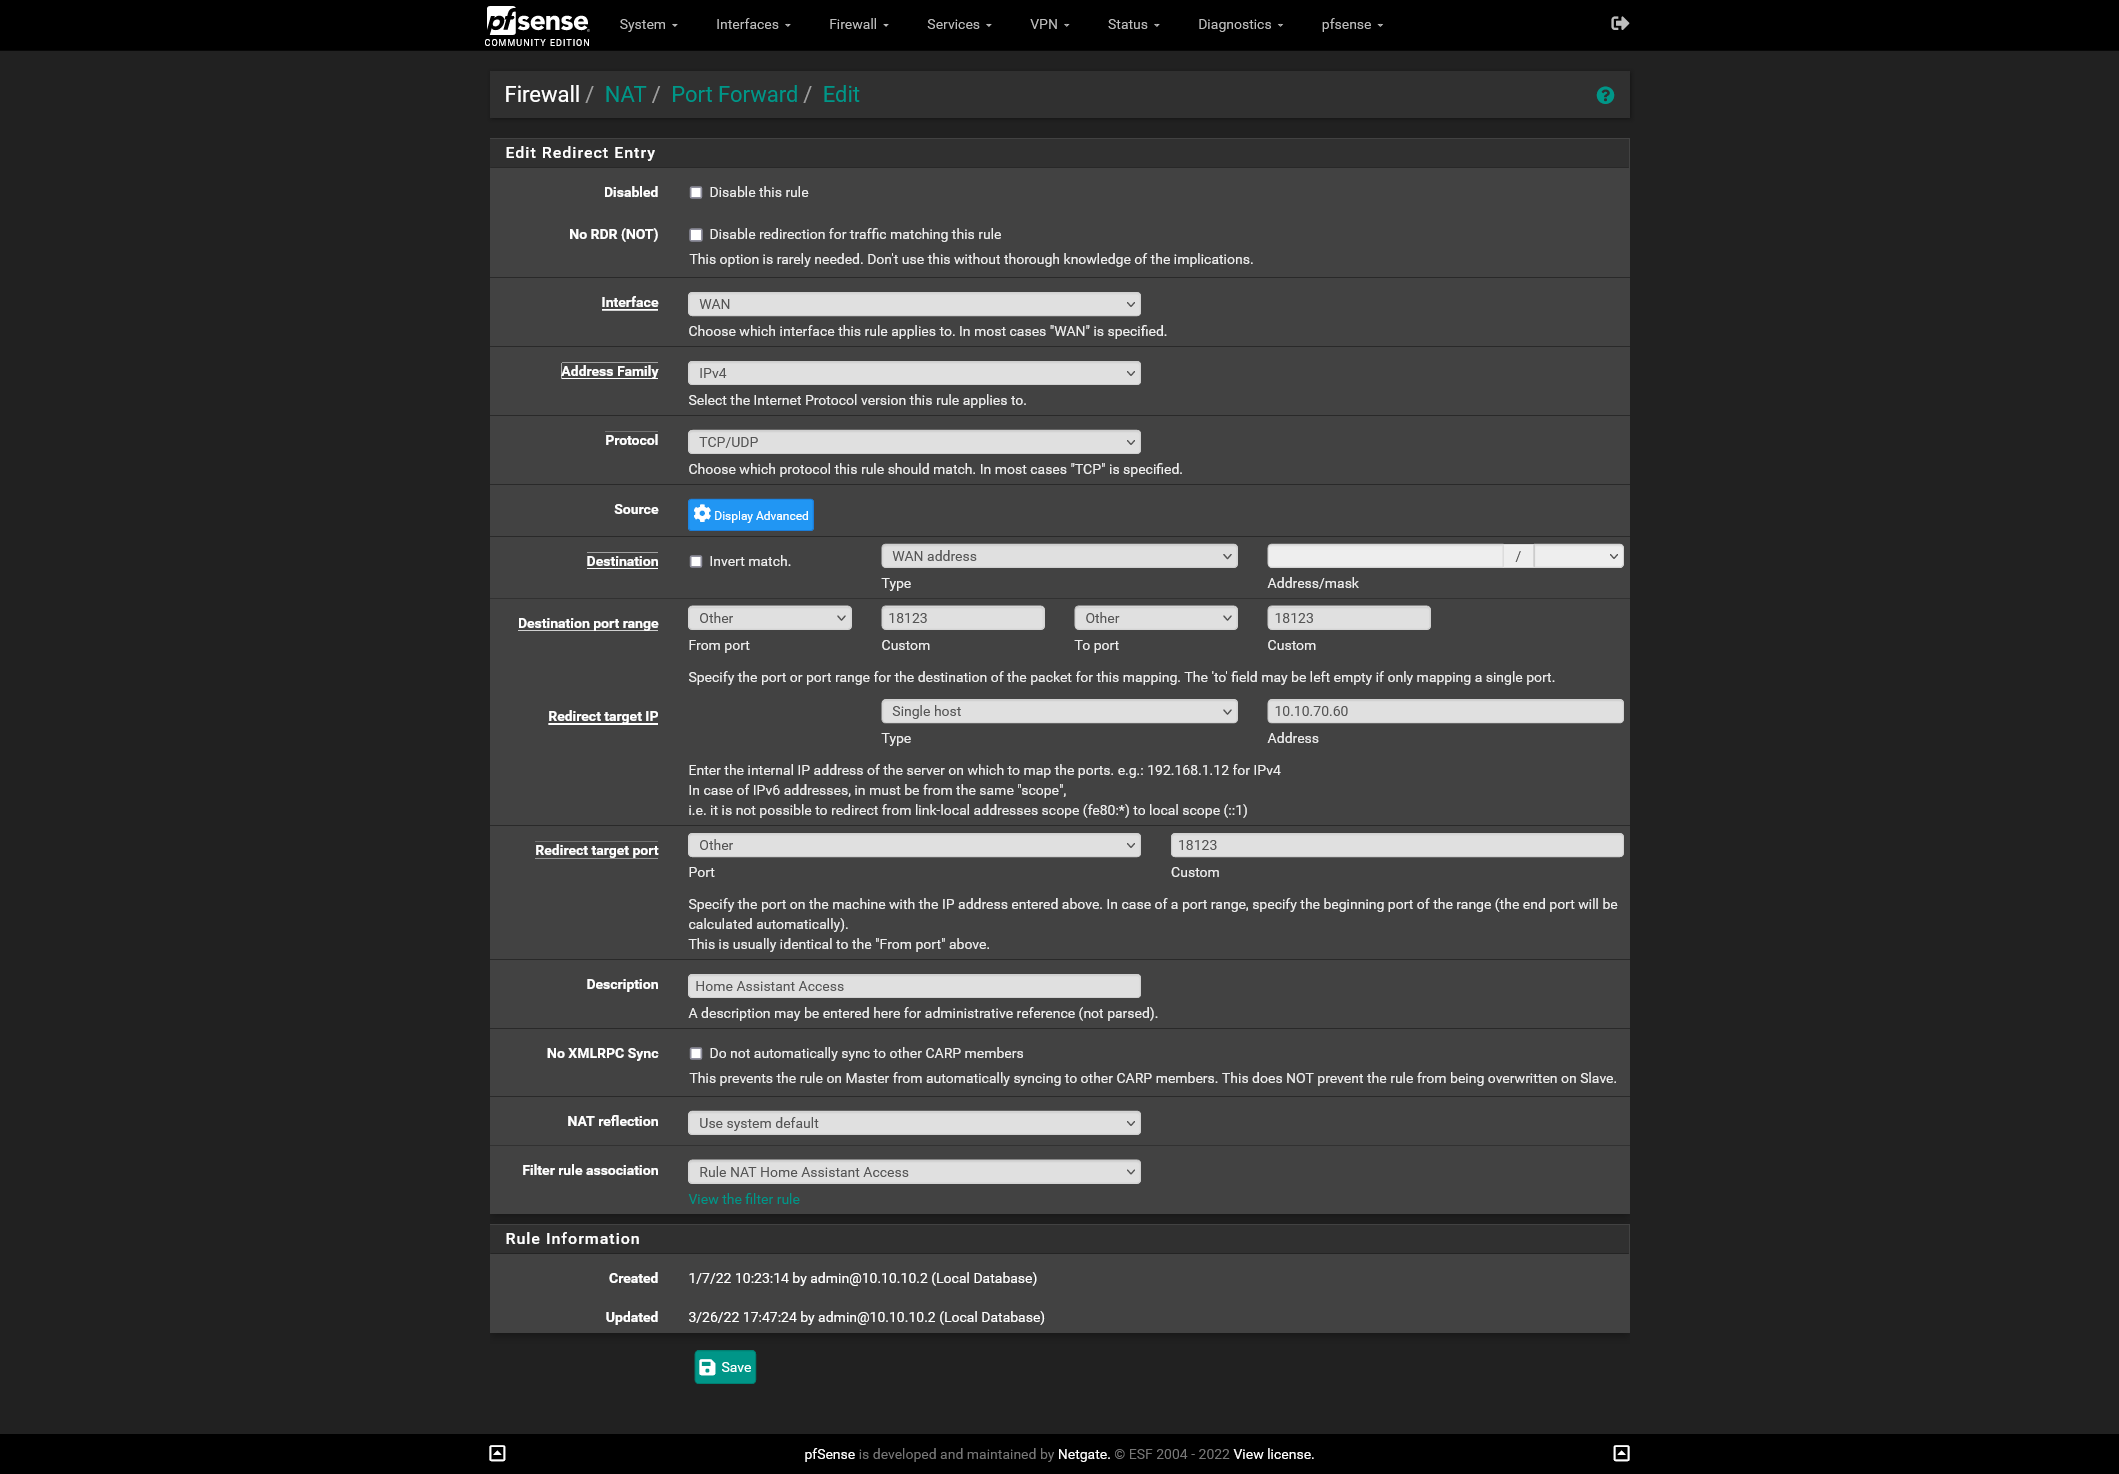
Task: Open the Firewall menu in navbar
Action: tap(858, 24)
